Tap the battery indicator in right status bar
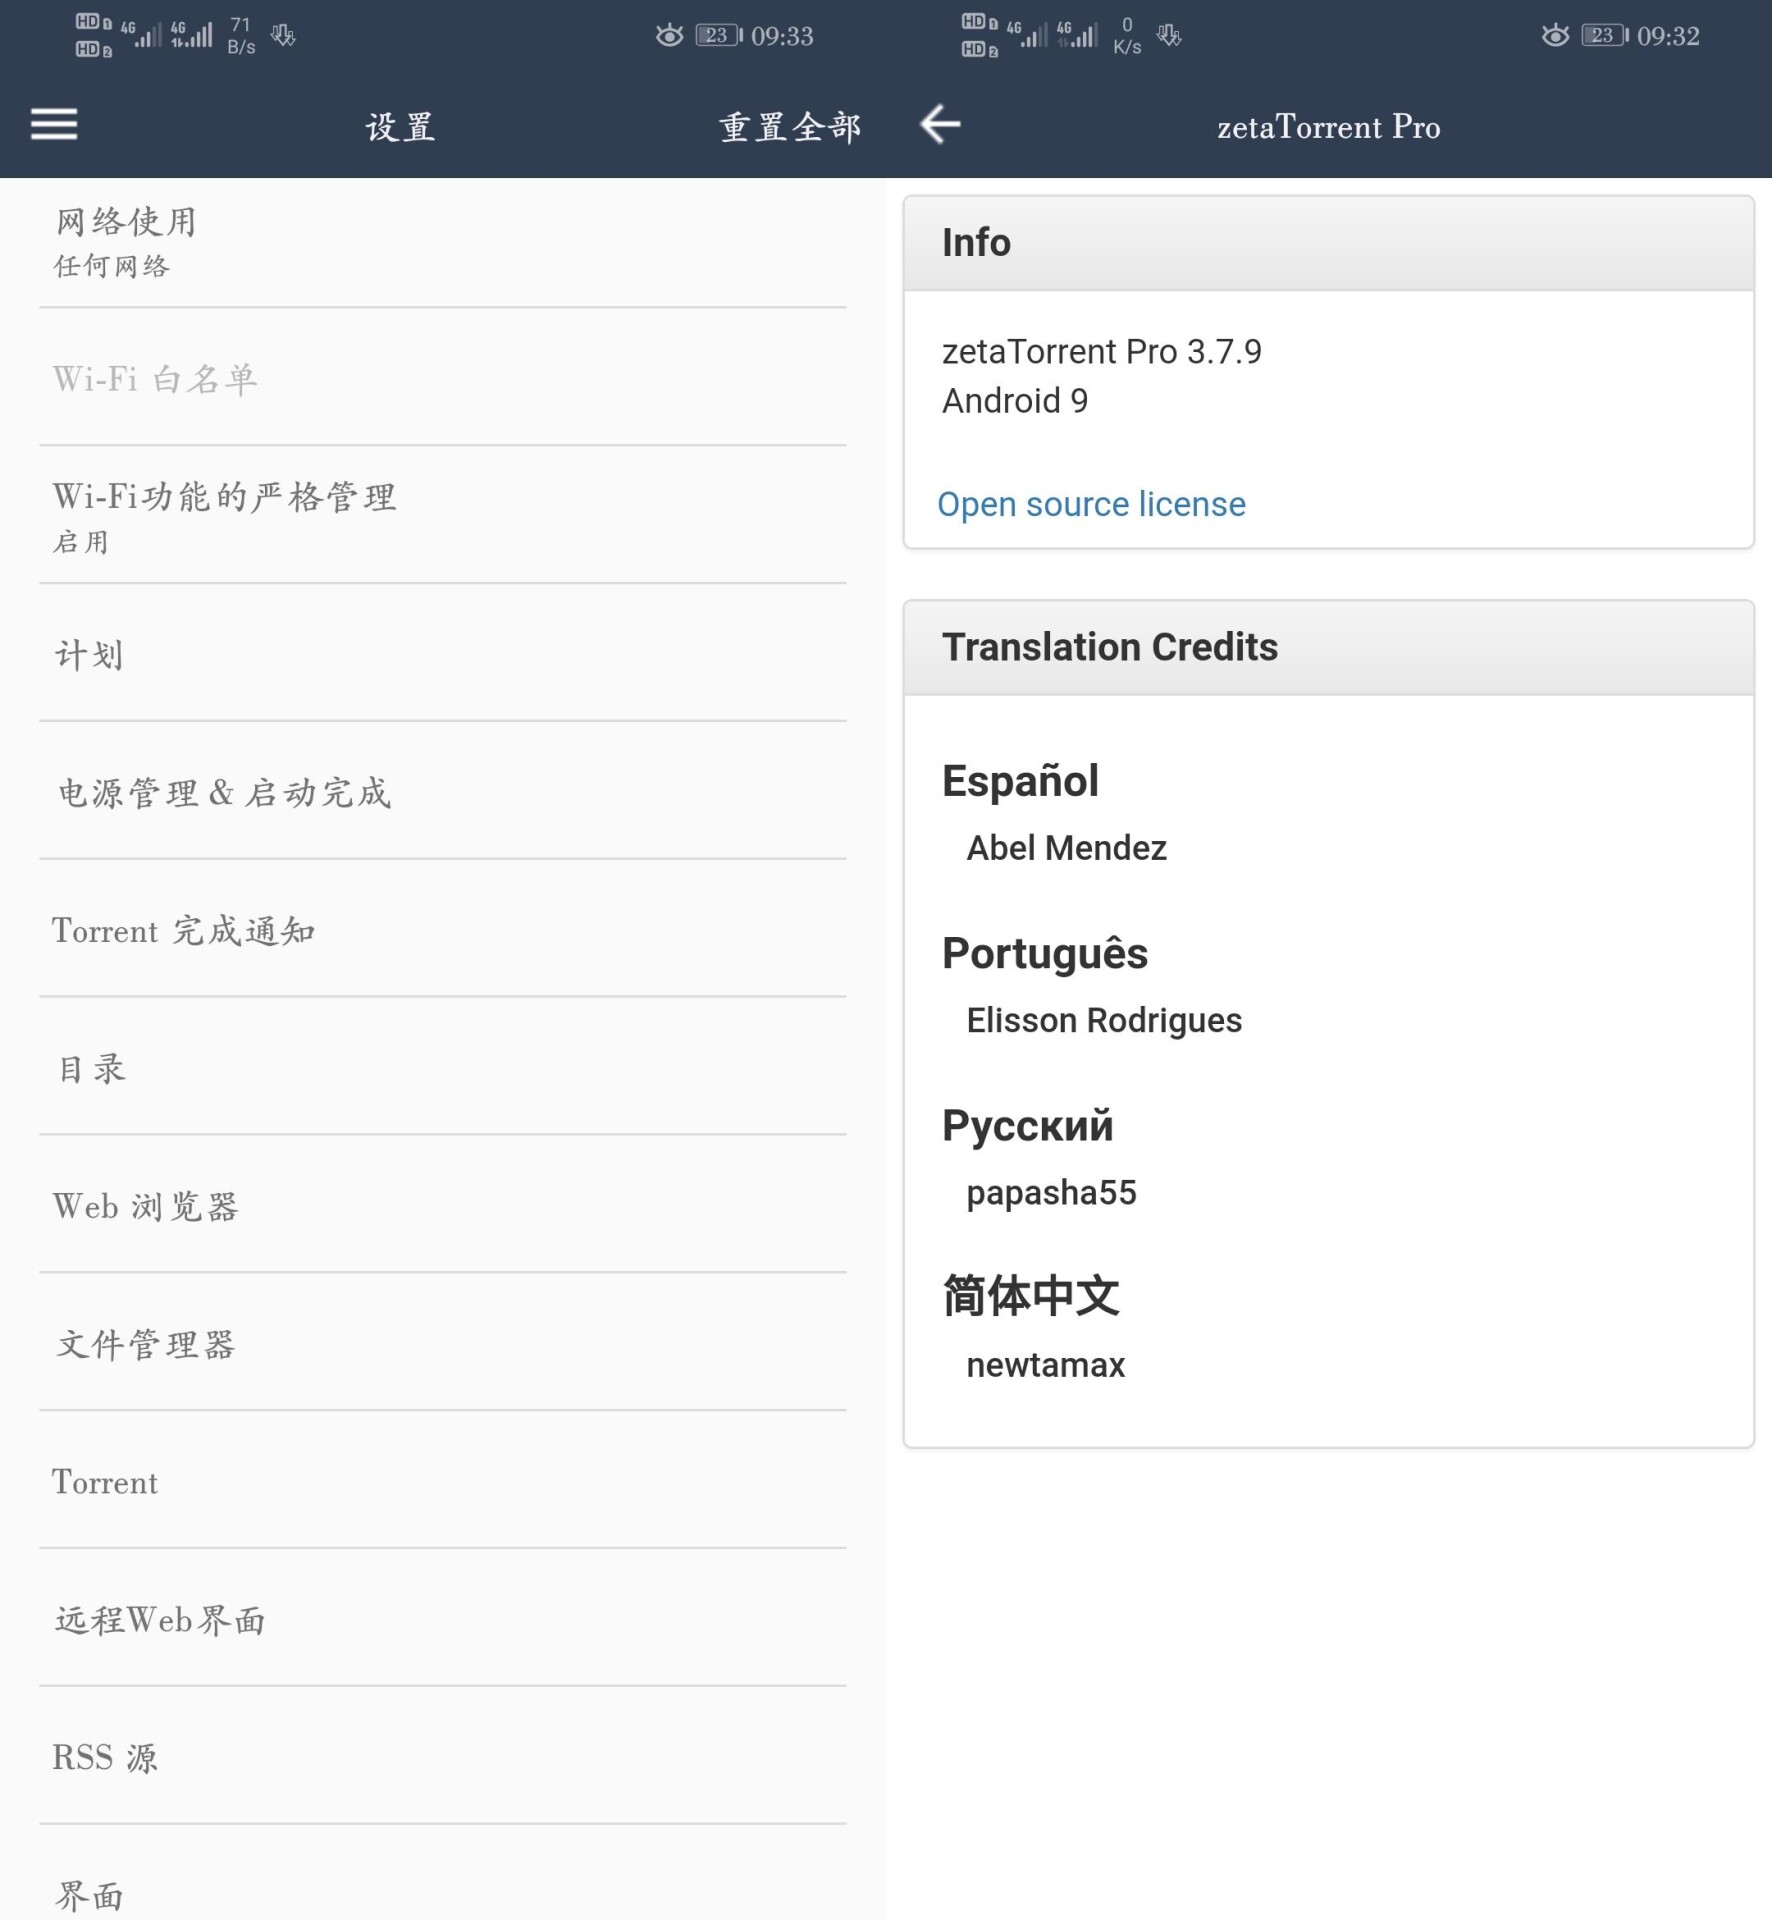 point(1604,36)
